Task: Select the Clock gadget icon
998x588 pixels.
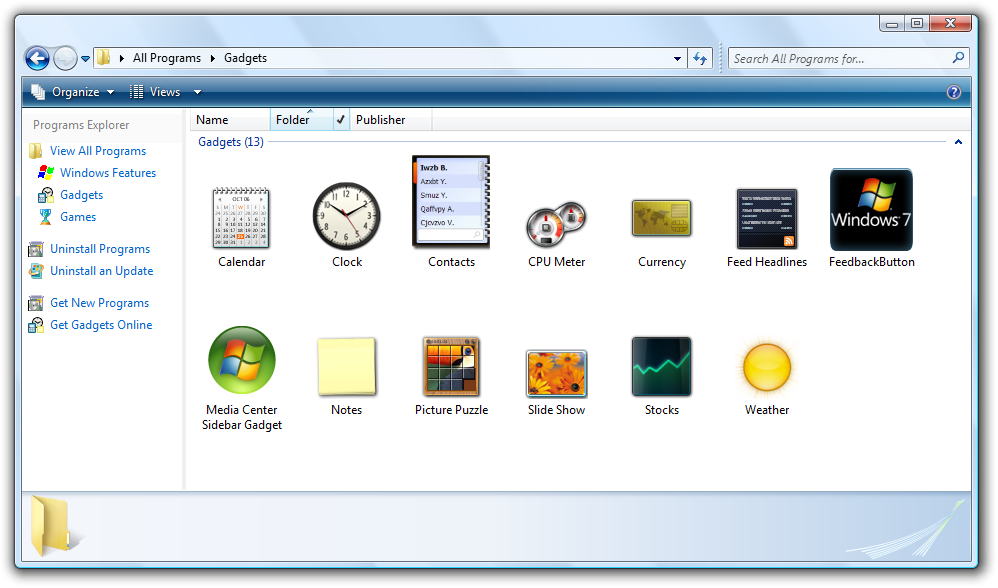Action: (x=347, y=217)
